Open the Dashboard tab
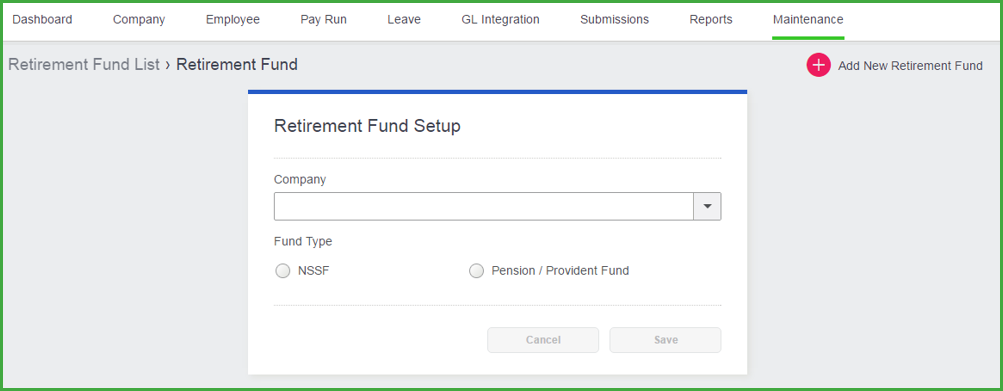Viewport: 1003px width, 391px height. coord(42,20)
